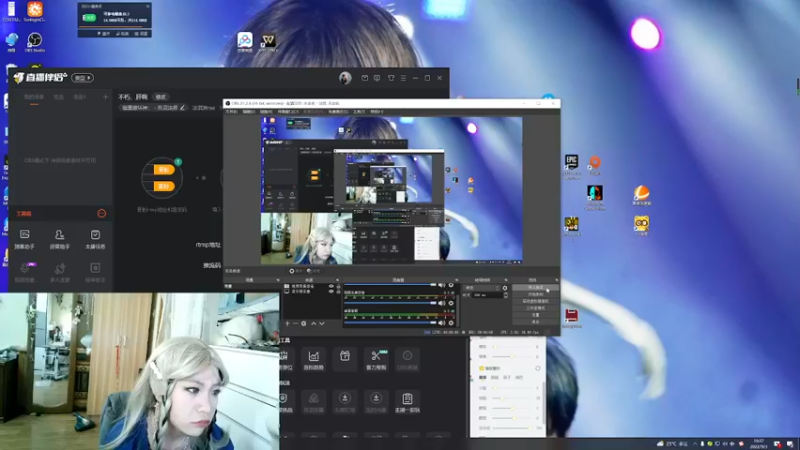Open the 编辑 menu in OBS
The width and height of the screenshot is (800, 450).
tap(248, 112)
